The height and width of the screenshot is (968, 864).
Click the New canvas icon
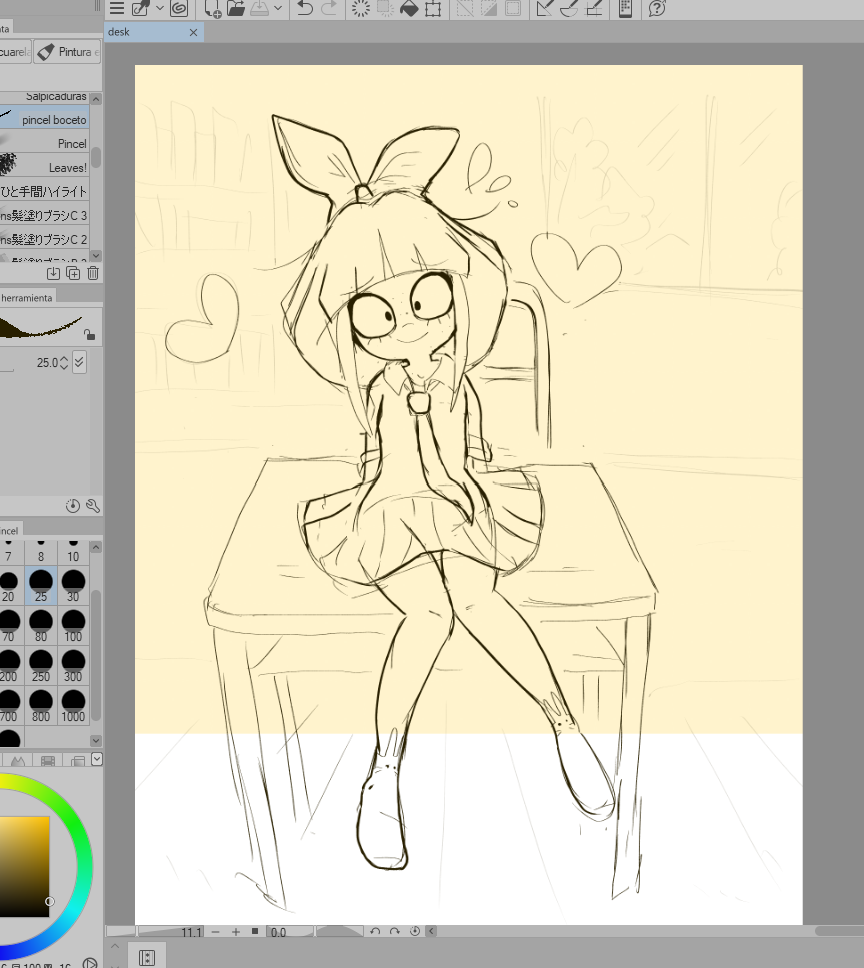tap(213, 9)
